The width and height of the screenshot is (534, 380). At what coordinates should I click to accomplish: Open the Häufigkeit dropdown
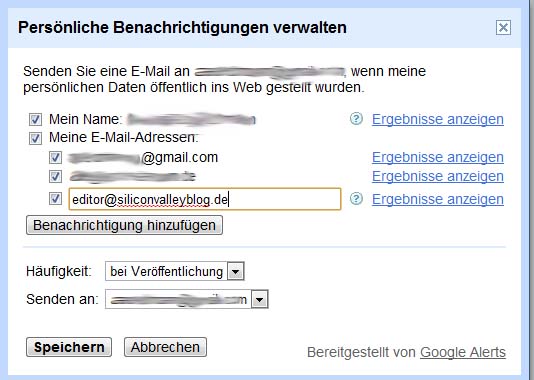[175, 271]
